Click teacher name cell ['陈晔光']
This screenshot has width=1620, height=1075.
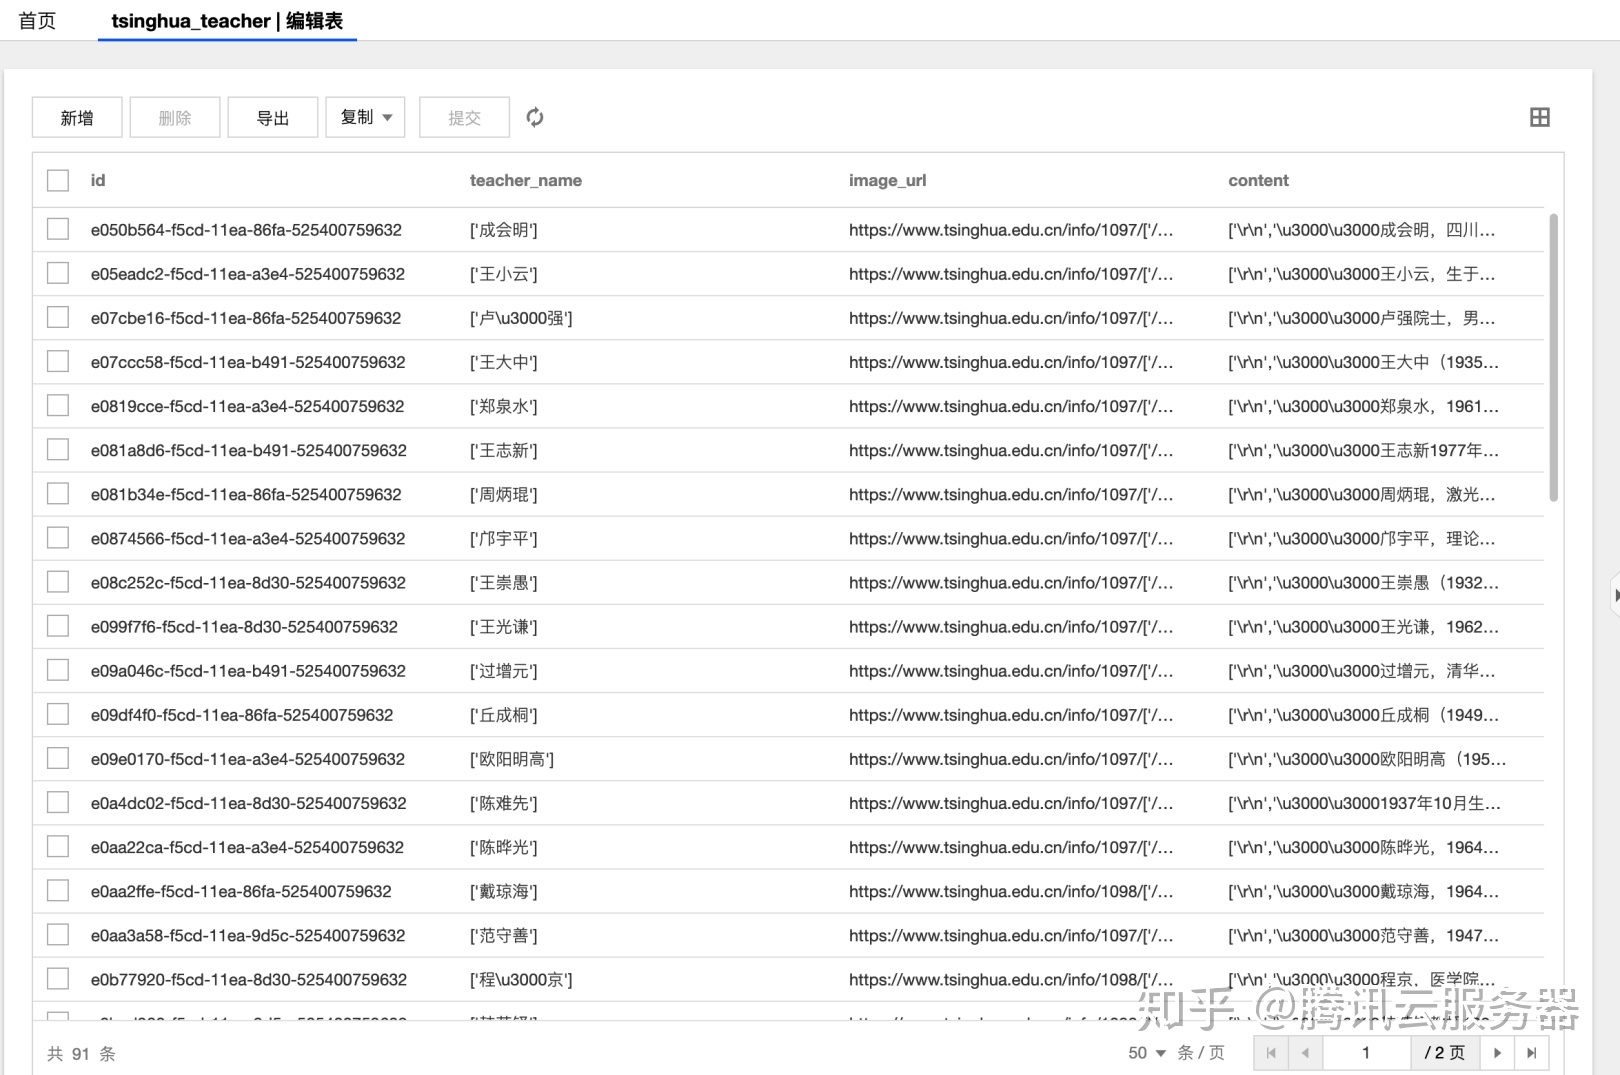(503, 847)
